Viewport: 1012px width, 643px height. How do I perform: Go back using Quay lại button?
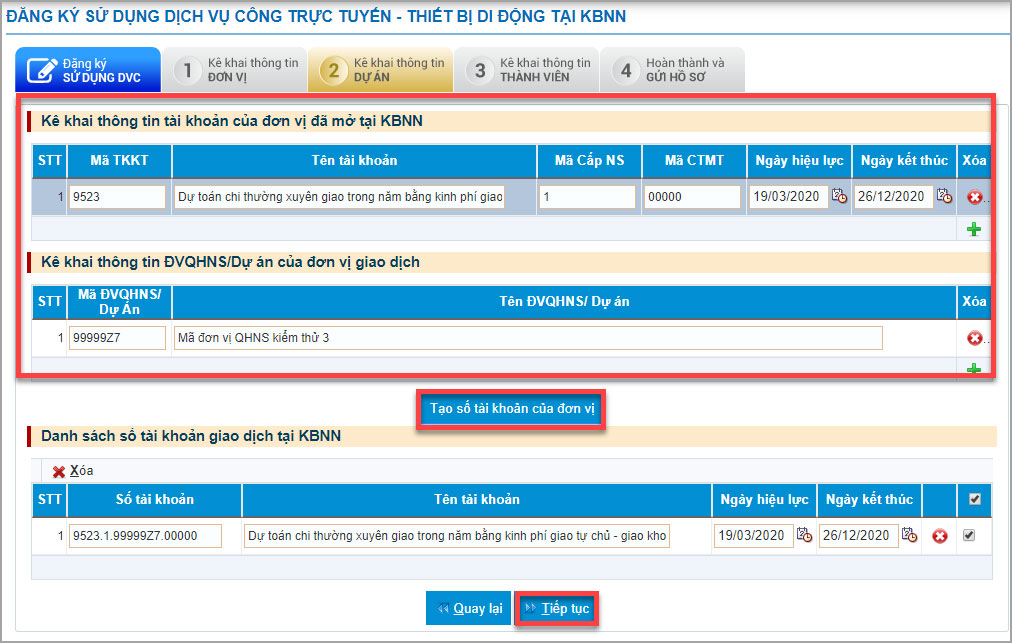[x=469, y=608]
